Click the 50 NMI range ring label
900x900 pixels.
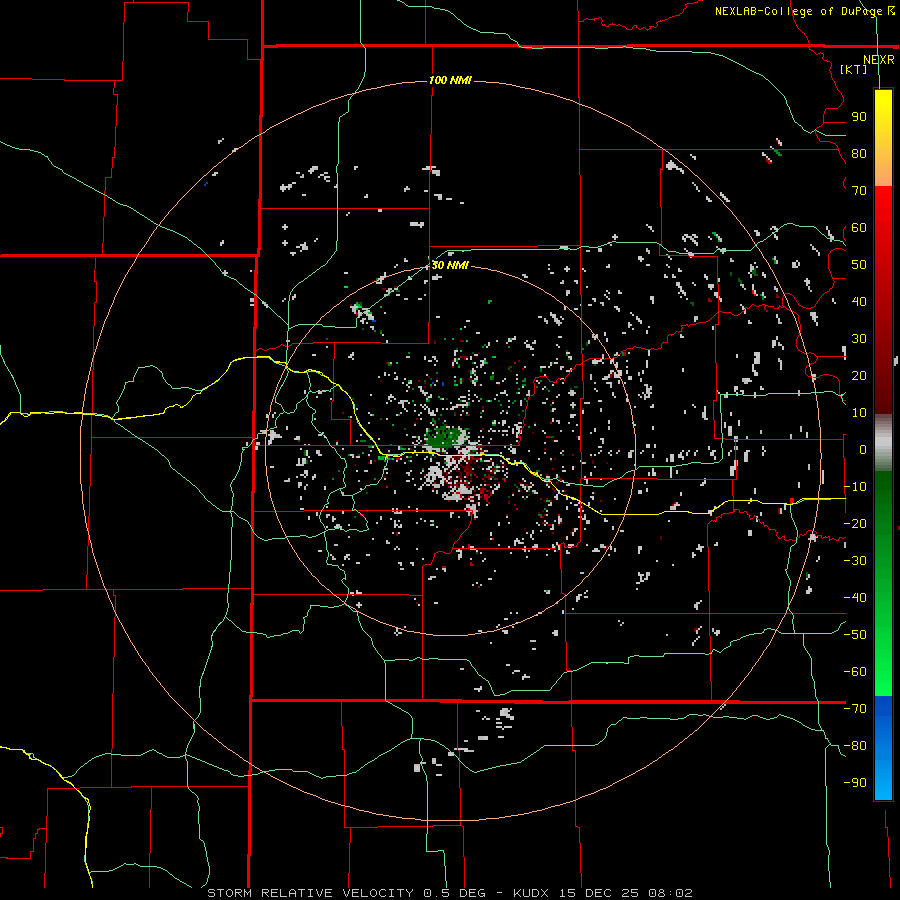450,265
